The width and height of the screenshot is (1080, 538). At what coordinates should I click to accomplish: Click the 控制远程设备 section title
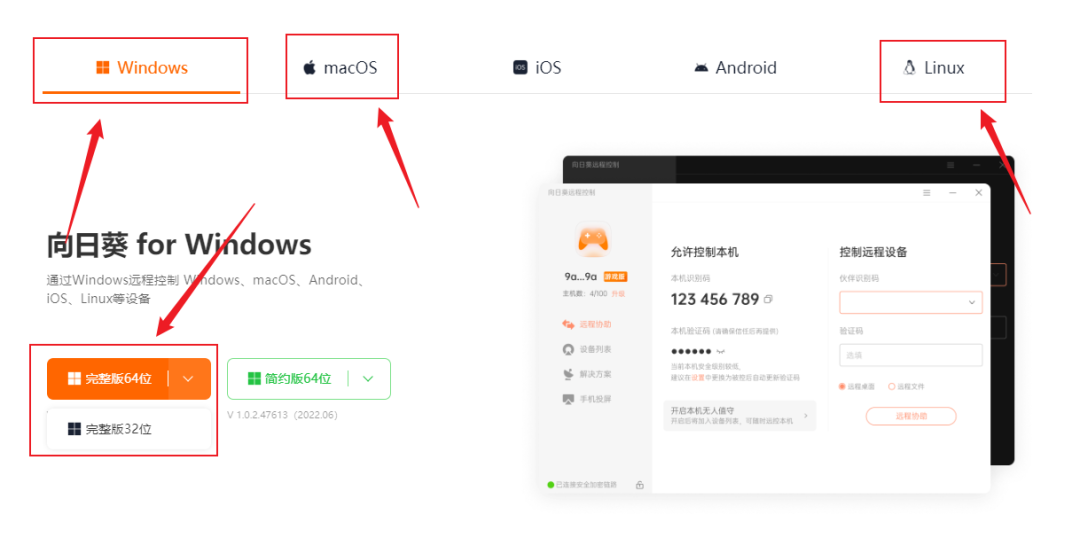pos(873,252)
